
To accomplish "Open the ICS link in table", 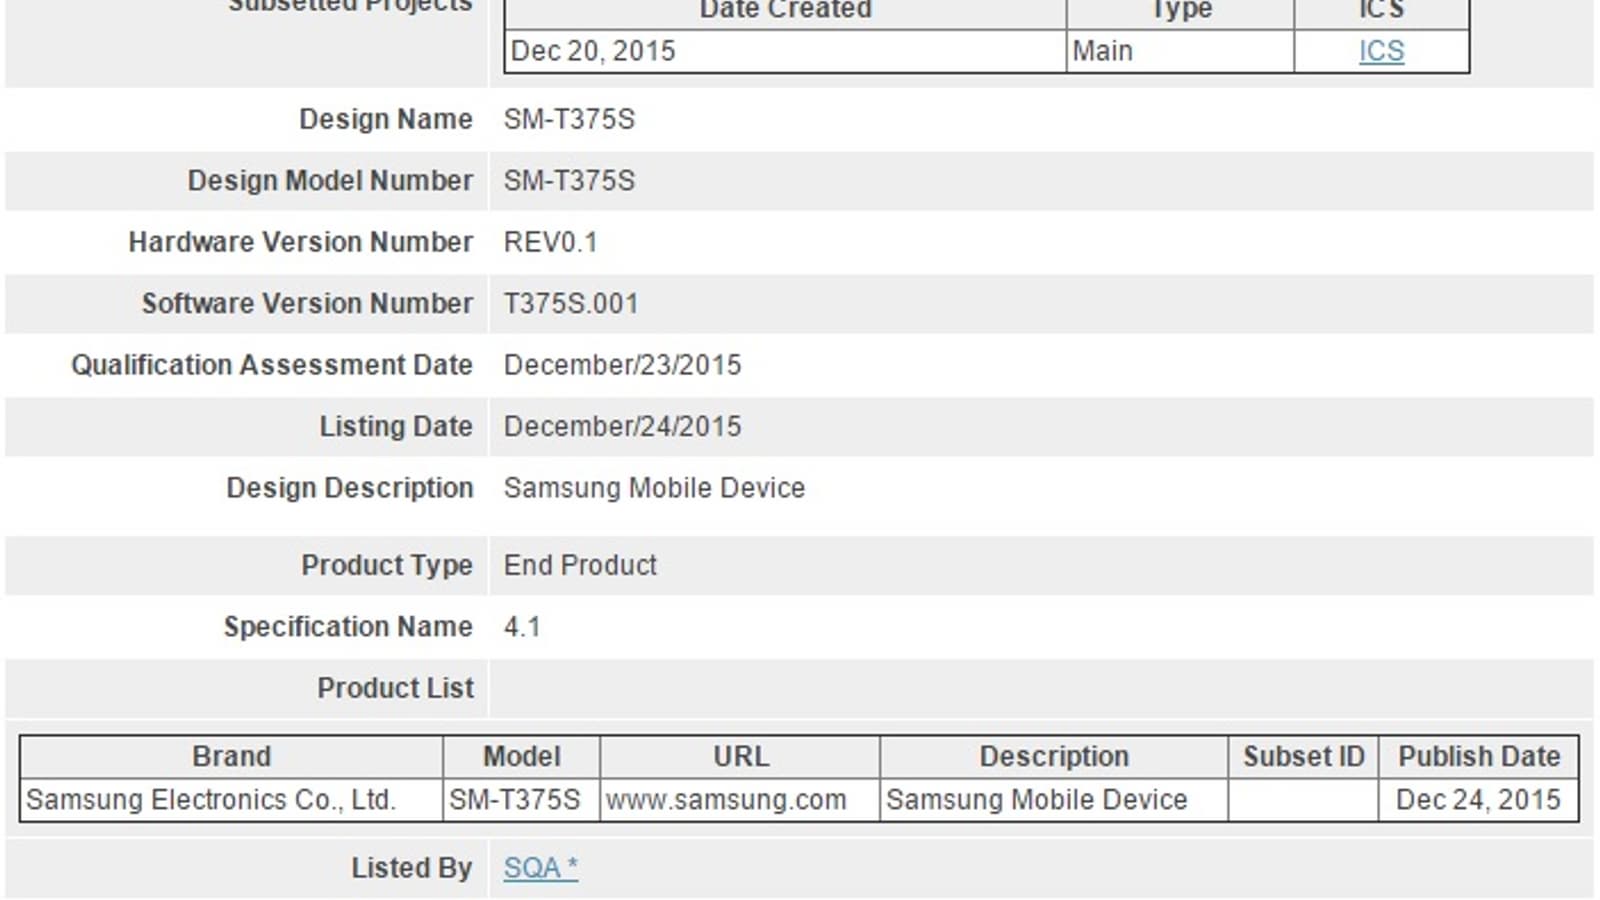I will click(x=1381, y=51).
